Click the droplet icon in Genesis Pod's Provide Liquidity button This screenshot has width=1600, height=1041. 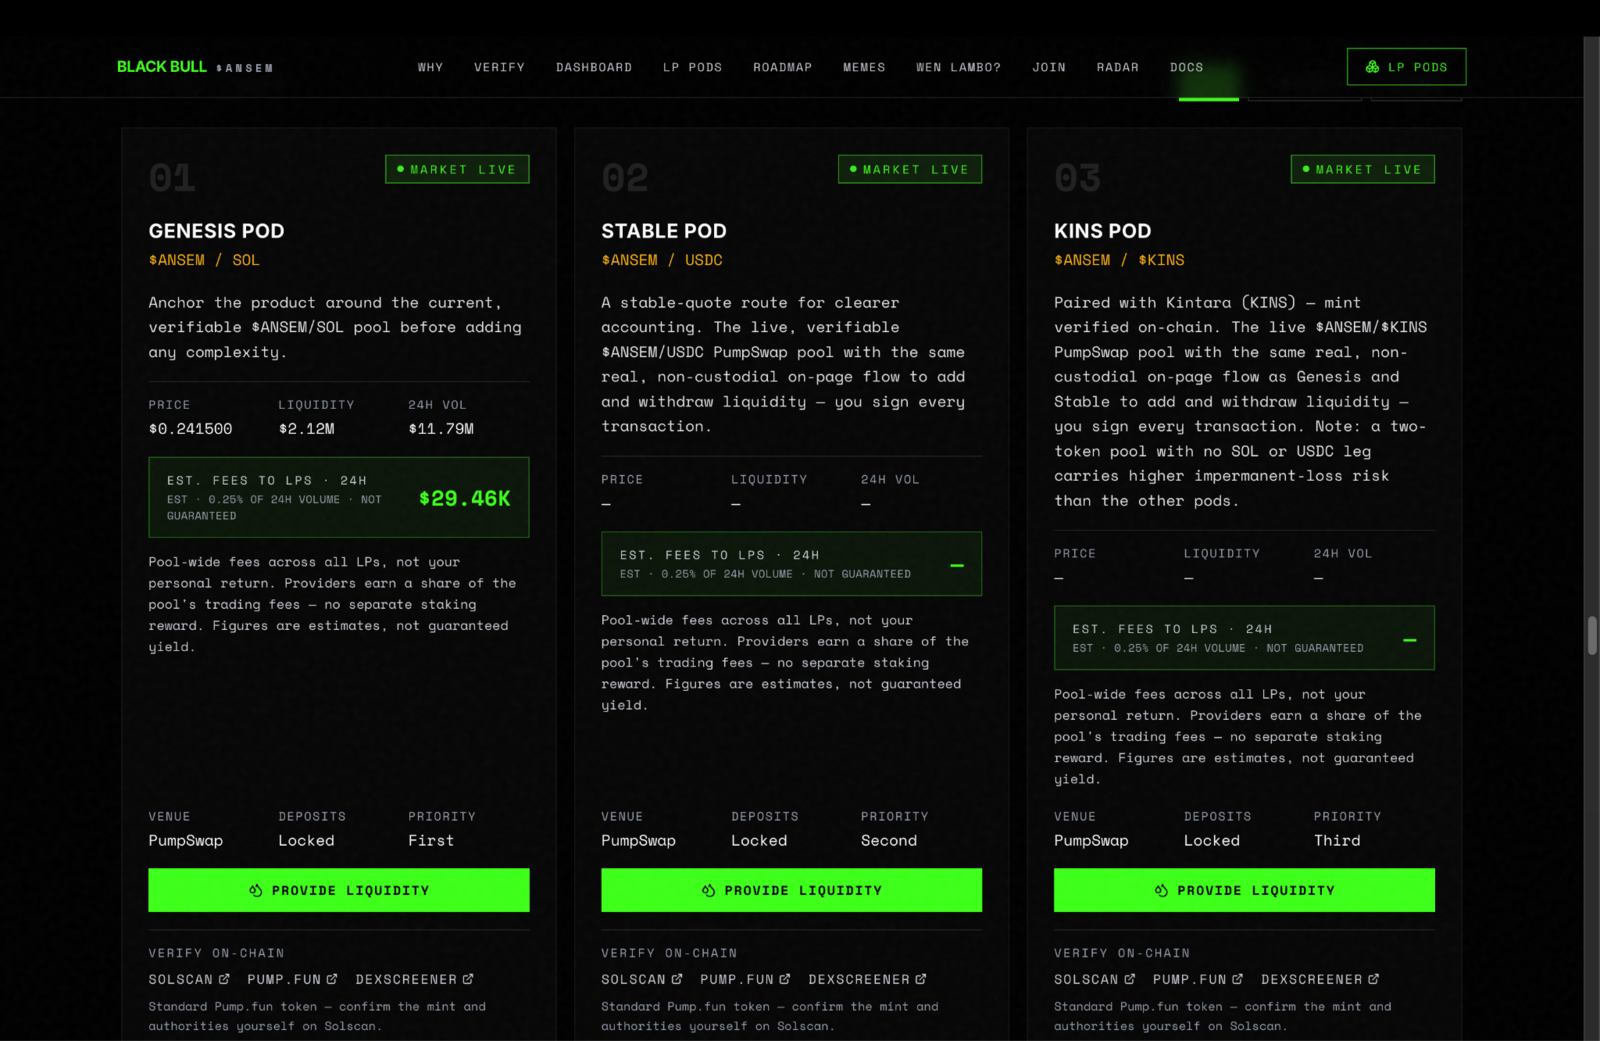(256, 890)
